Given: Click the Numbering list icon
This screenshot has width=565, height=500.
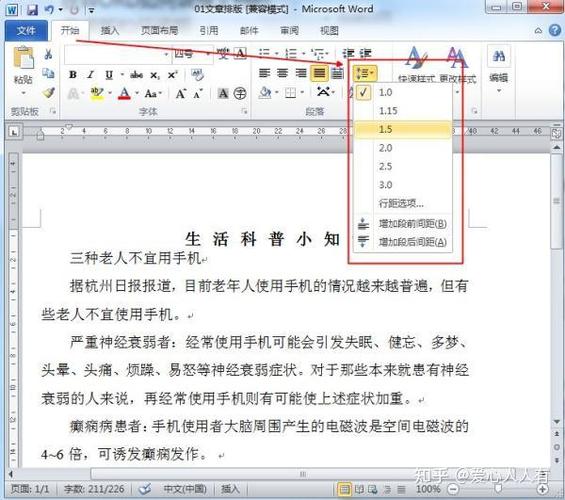Looking at the screenshot, I should pos(291,54).
